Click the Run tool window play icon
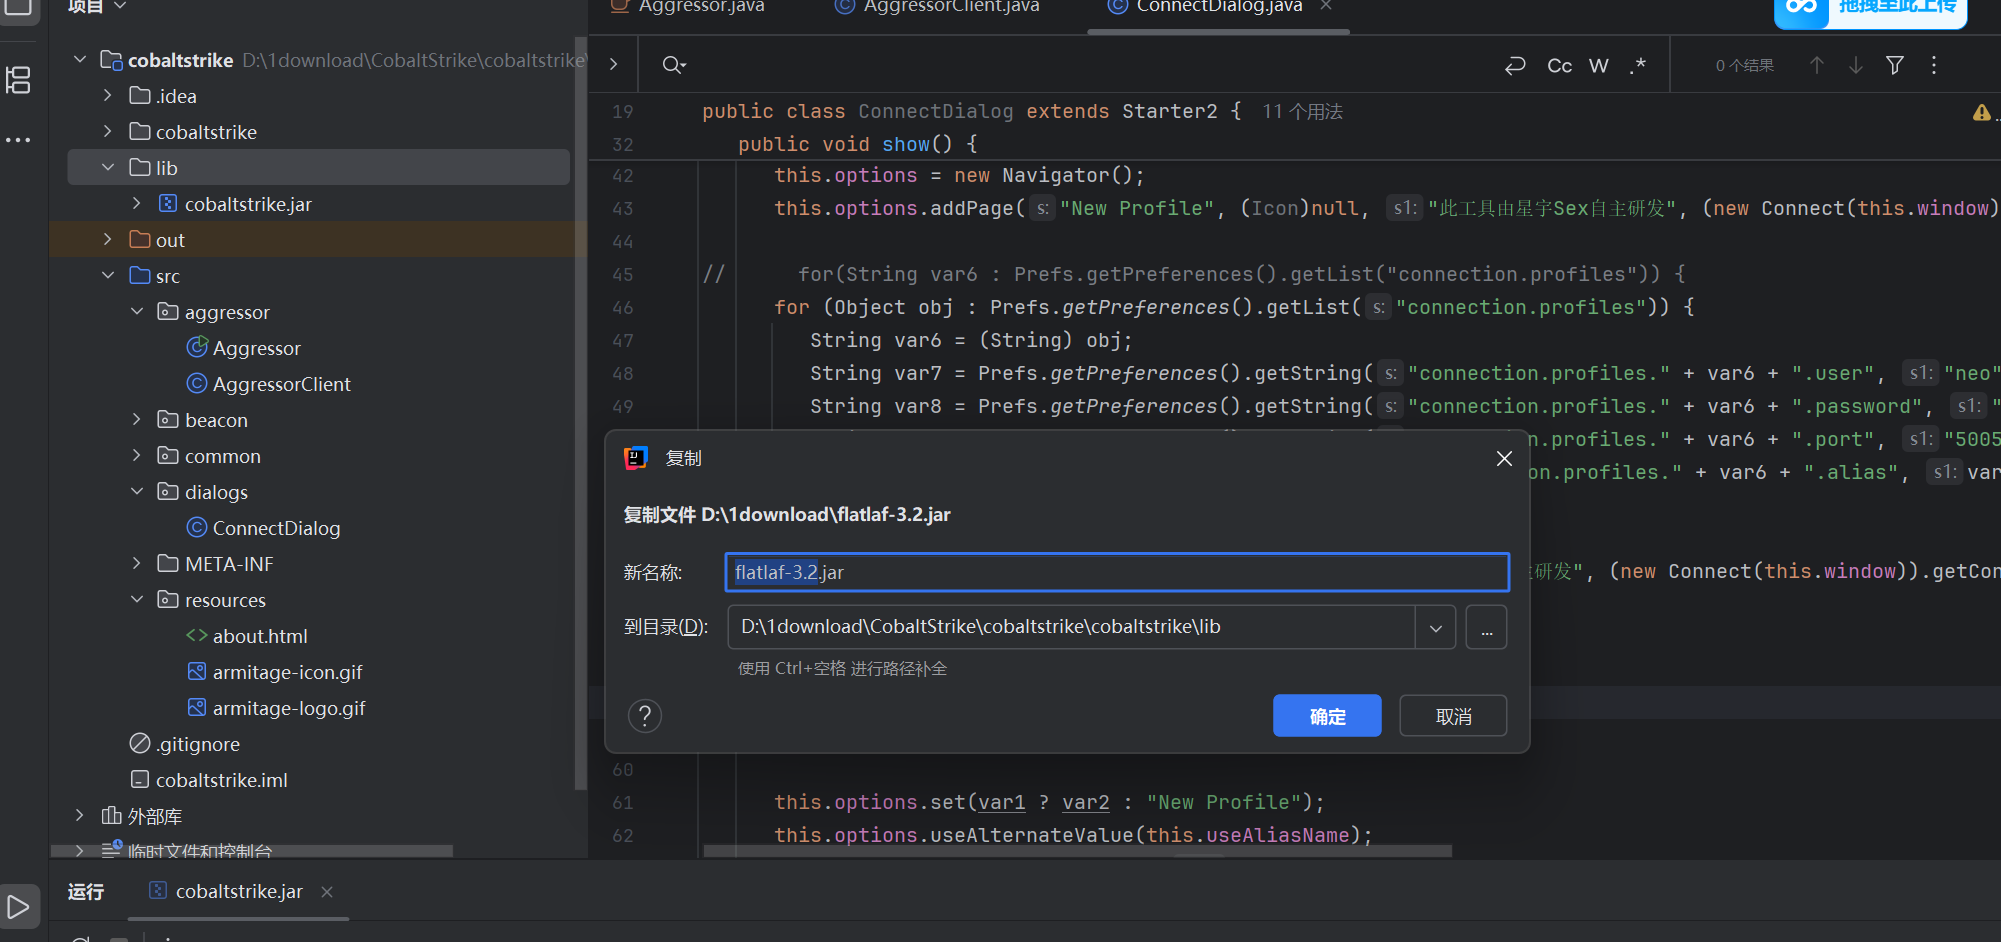 tap(18, 907)
